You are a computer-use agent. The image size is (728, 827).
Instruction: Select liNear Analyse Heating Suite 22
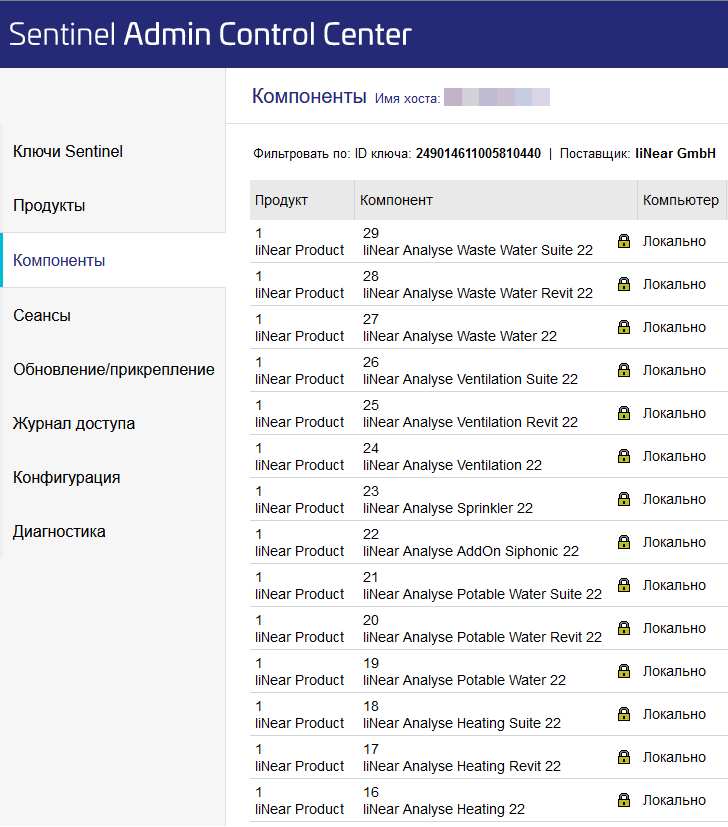click(462, 723)
